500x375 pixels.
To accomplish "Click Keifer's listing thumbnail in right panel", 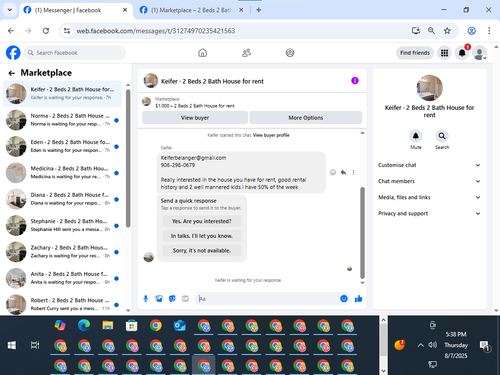I will coord(430,88).
